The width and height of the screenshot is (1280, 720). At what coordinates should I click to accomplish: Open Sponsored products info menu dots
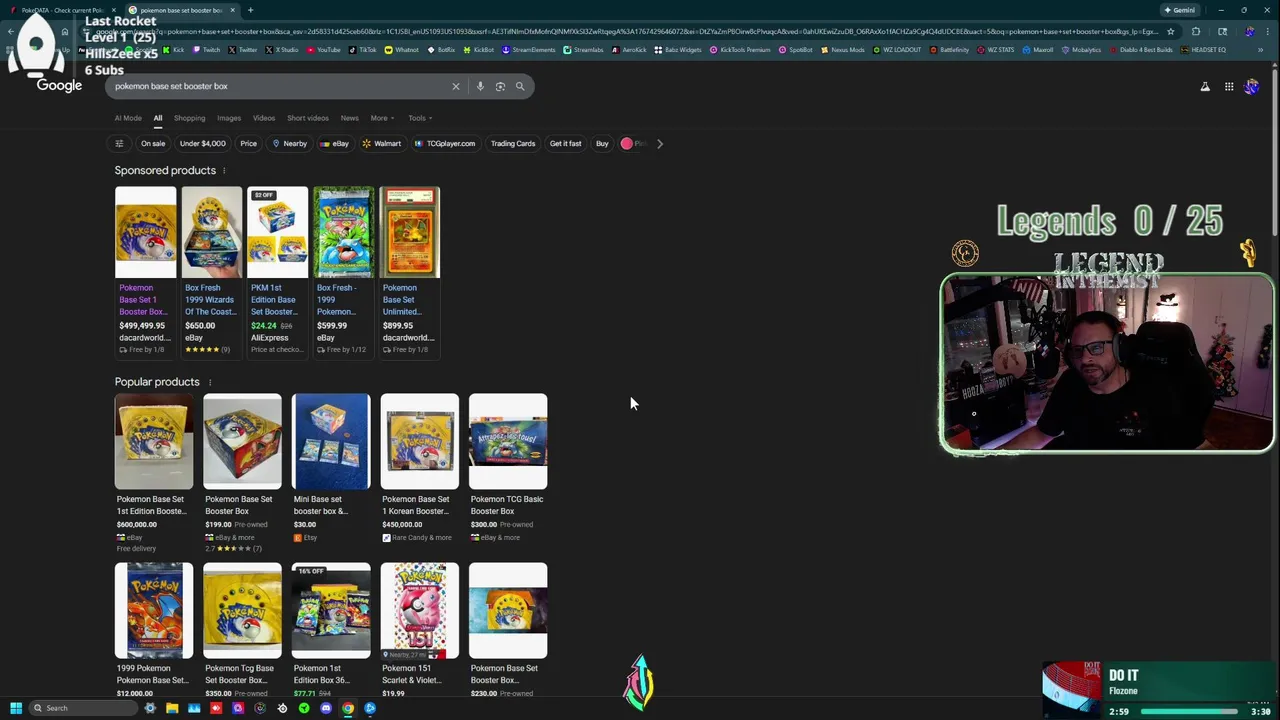[224, 171]
